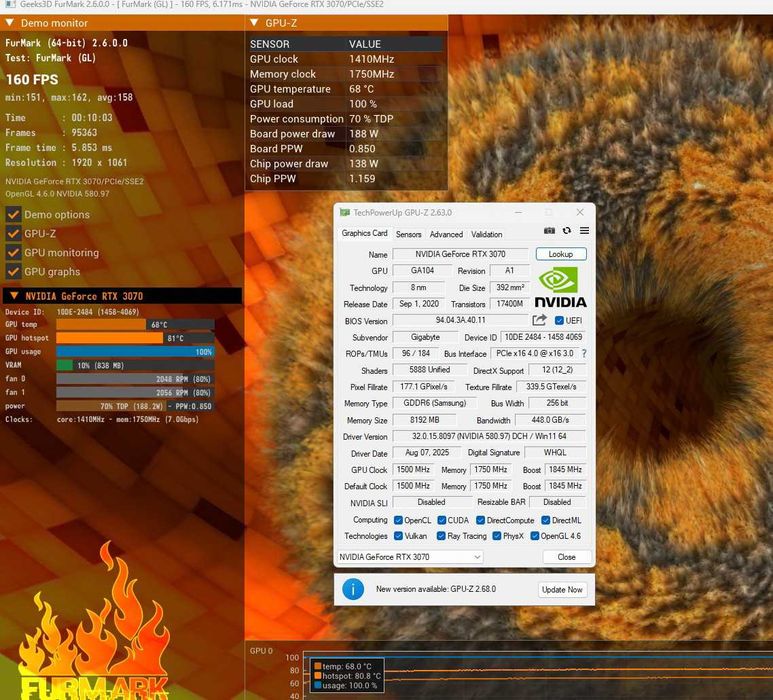Image resolution: width=773 pixels, height=700 pixels.
Task: Click the NVIDIA logo in GPU-Z
Action: click(x=561, y=287)
